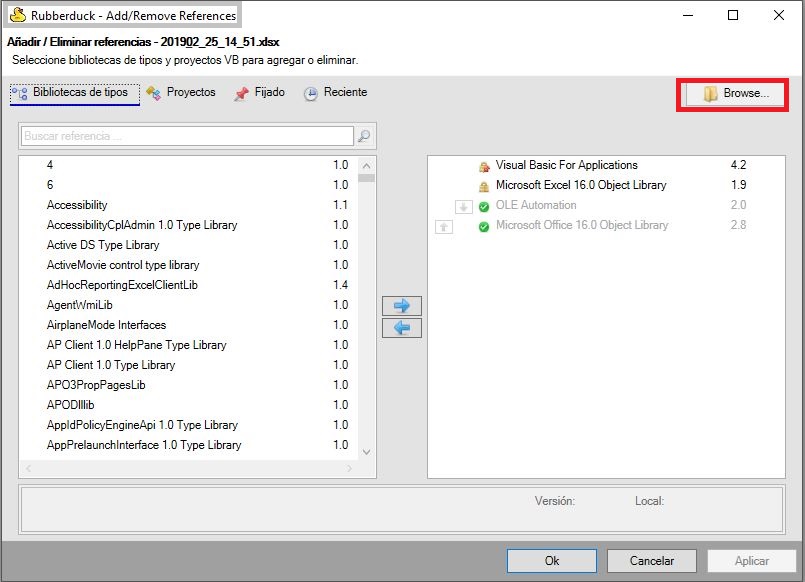The width and height of the screenshot is (805, 582).
Task: Close the Add/Remove References dialog
Action: coord(779,15)
